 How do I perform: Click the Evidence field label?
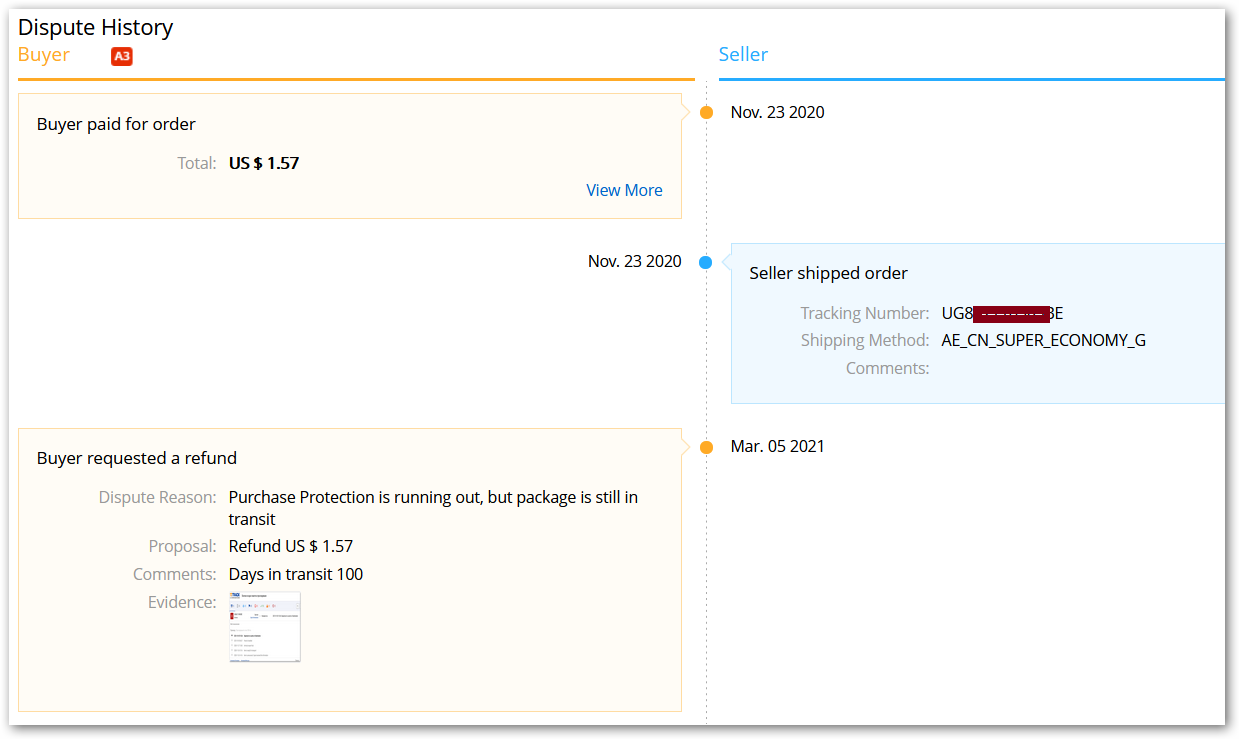[x=182, y=602]
